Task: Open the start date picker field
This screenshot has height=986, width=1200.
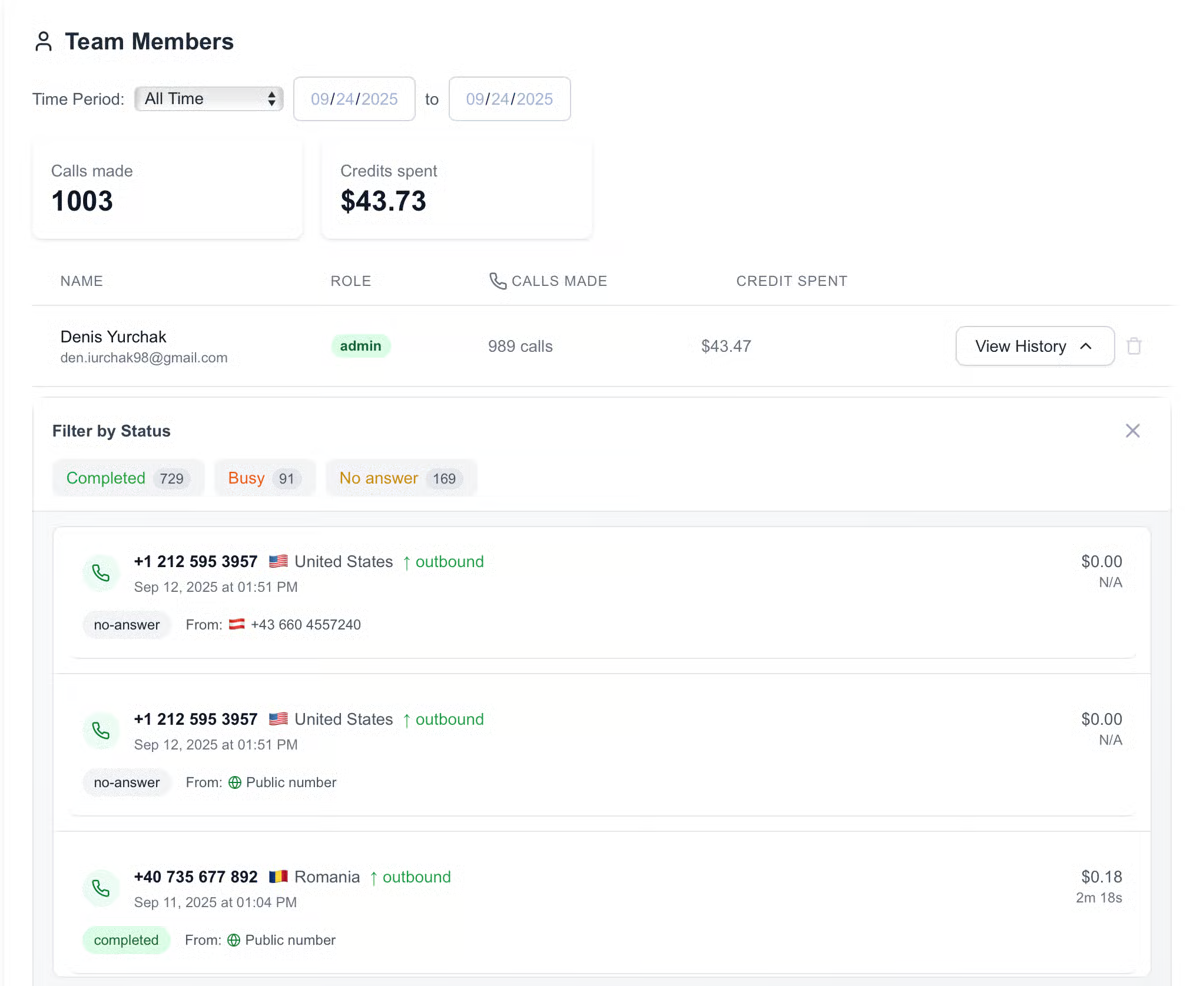Action: click(x=354, y=99)
